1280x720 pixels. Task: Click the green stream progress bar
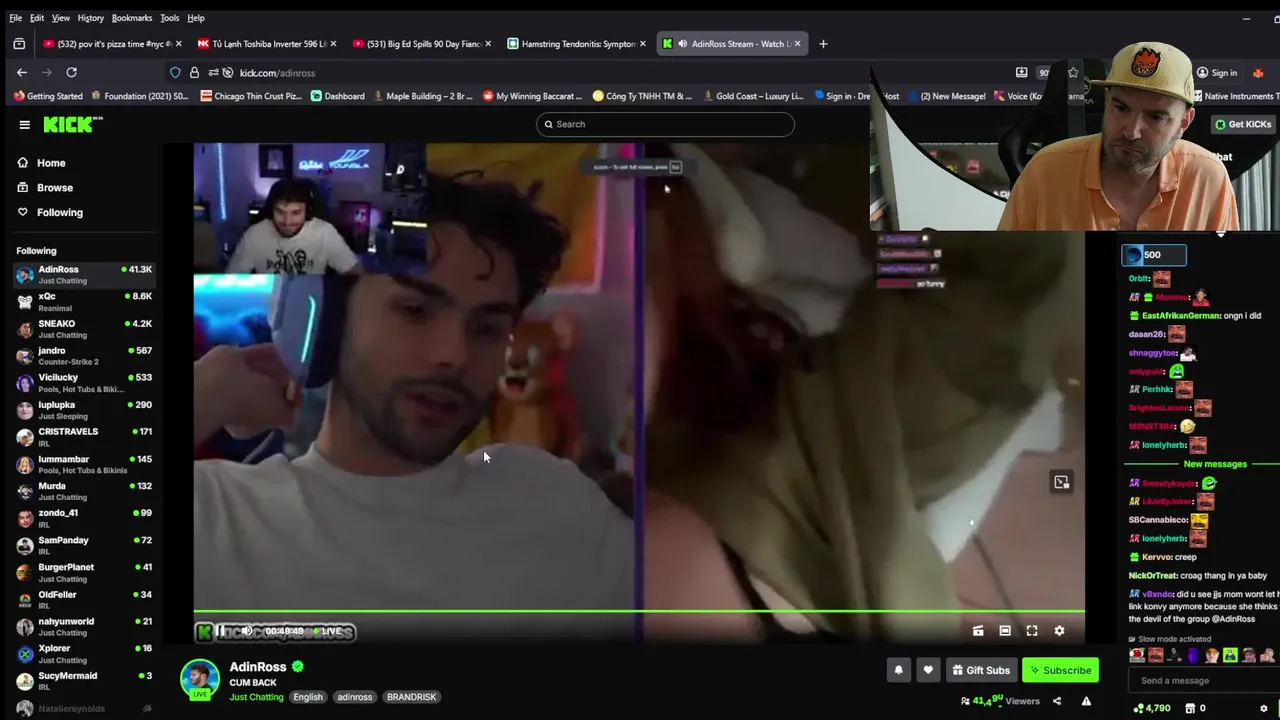[639, 610]
